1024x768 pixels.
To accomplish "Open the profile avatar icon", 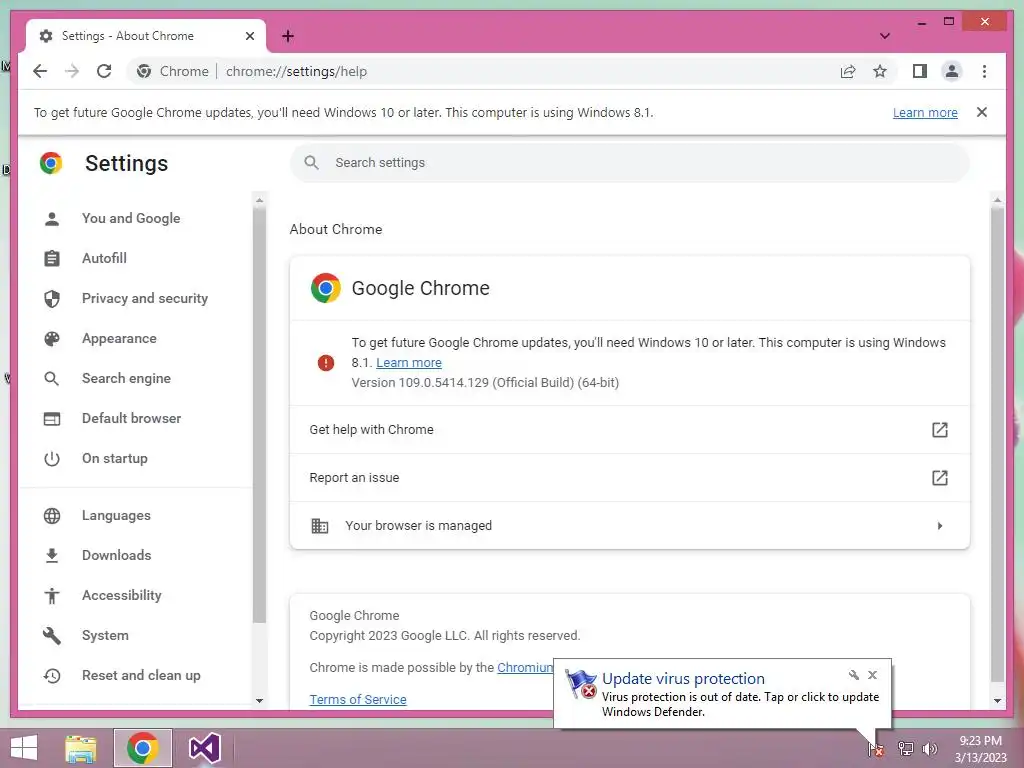I will 952,71.
